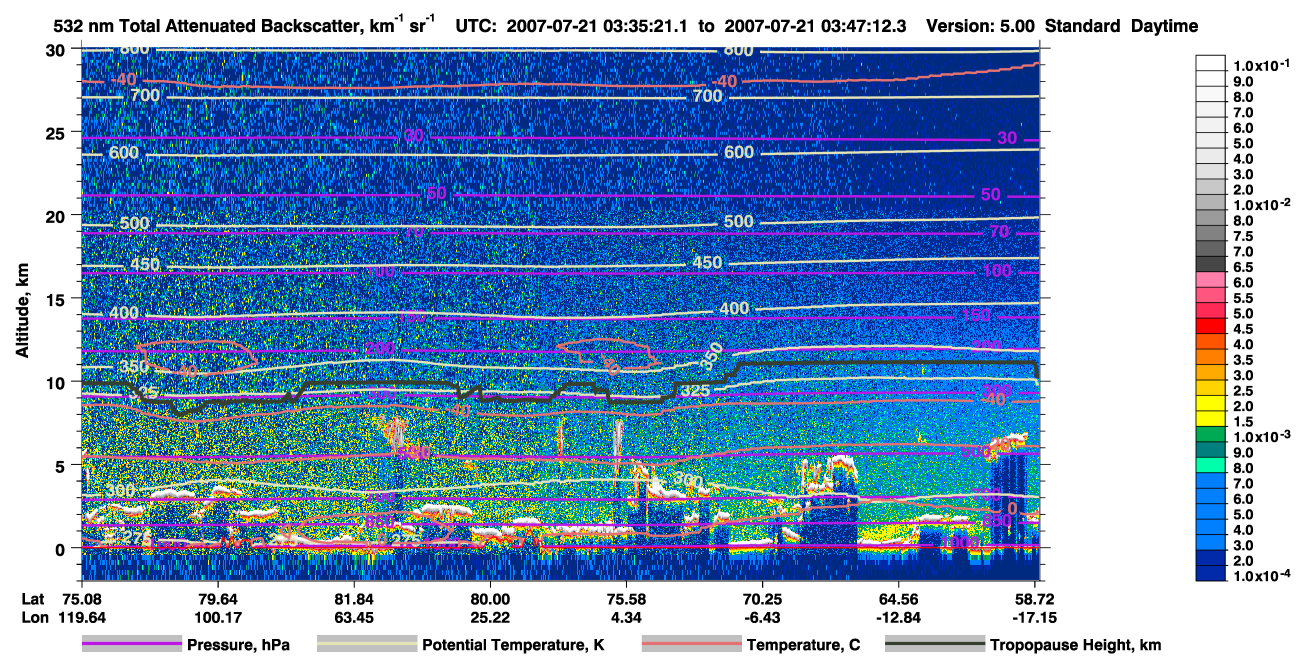Click the 'Tropopause Height, km' legend label
This screenshot has width=1300, height=667.
coord(1076,646)
